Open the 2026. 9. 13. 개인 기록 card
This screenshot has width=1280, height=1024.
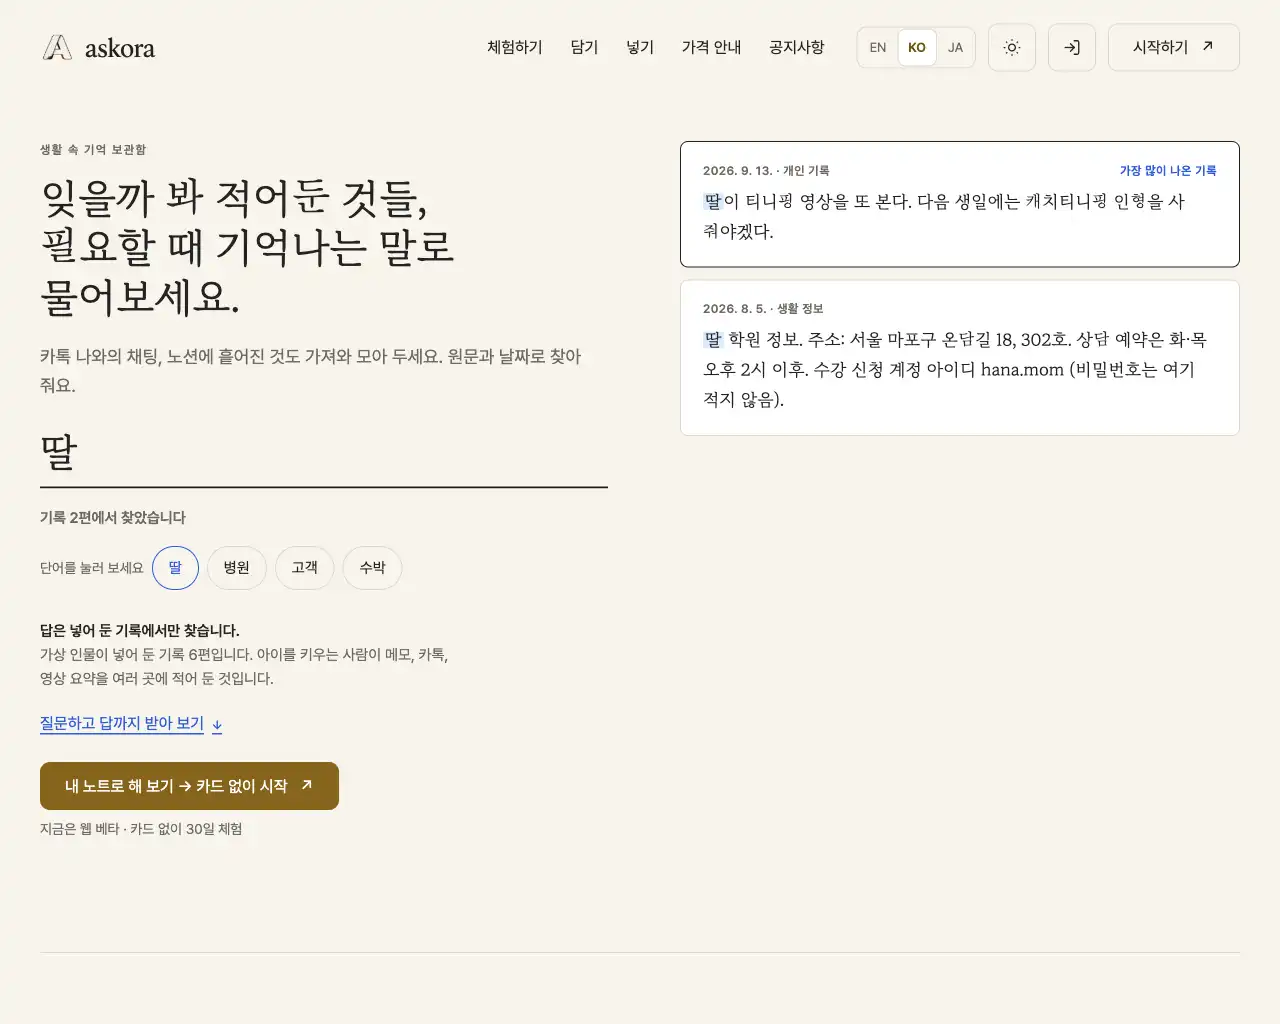click(x=960, y=204)
